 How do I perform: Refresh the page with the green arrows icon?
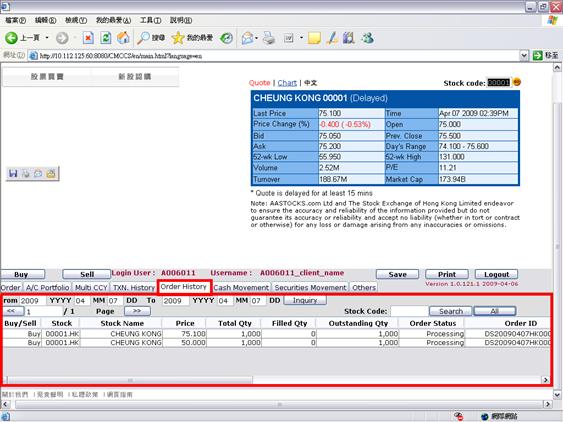tap(106, 38)
